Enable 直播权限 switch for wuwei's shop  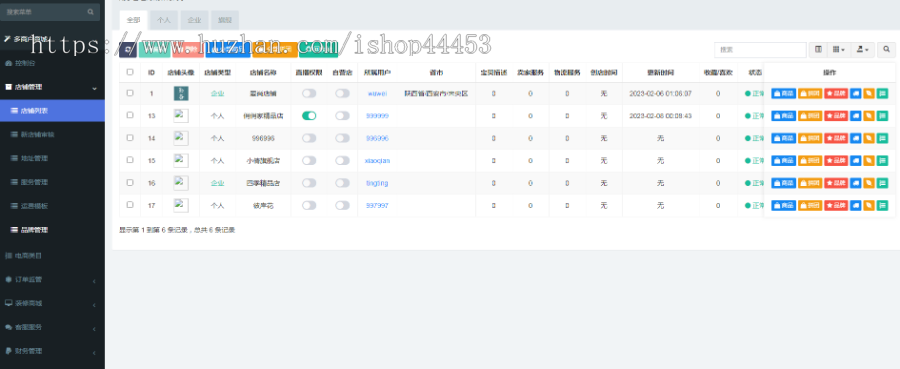[309, 94]
